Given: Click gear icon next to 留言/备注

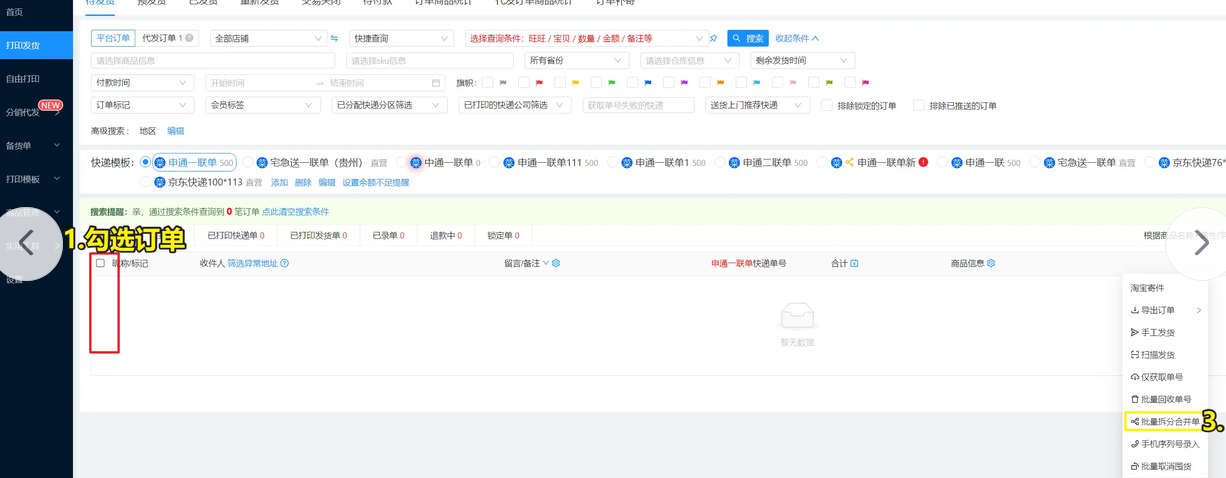Looking at the screenshot, I should coord(556,263).
